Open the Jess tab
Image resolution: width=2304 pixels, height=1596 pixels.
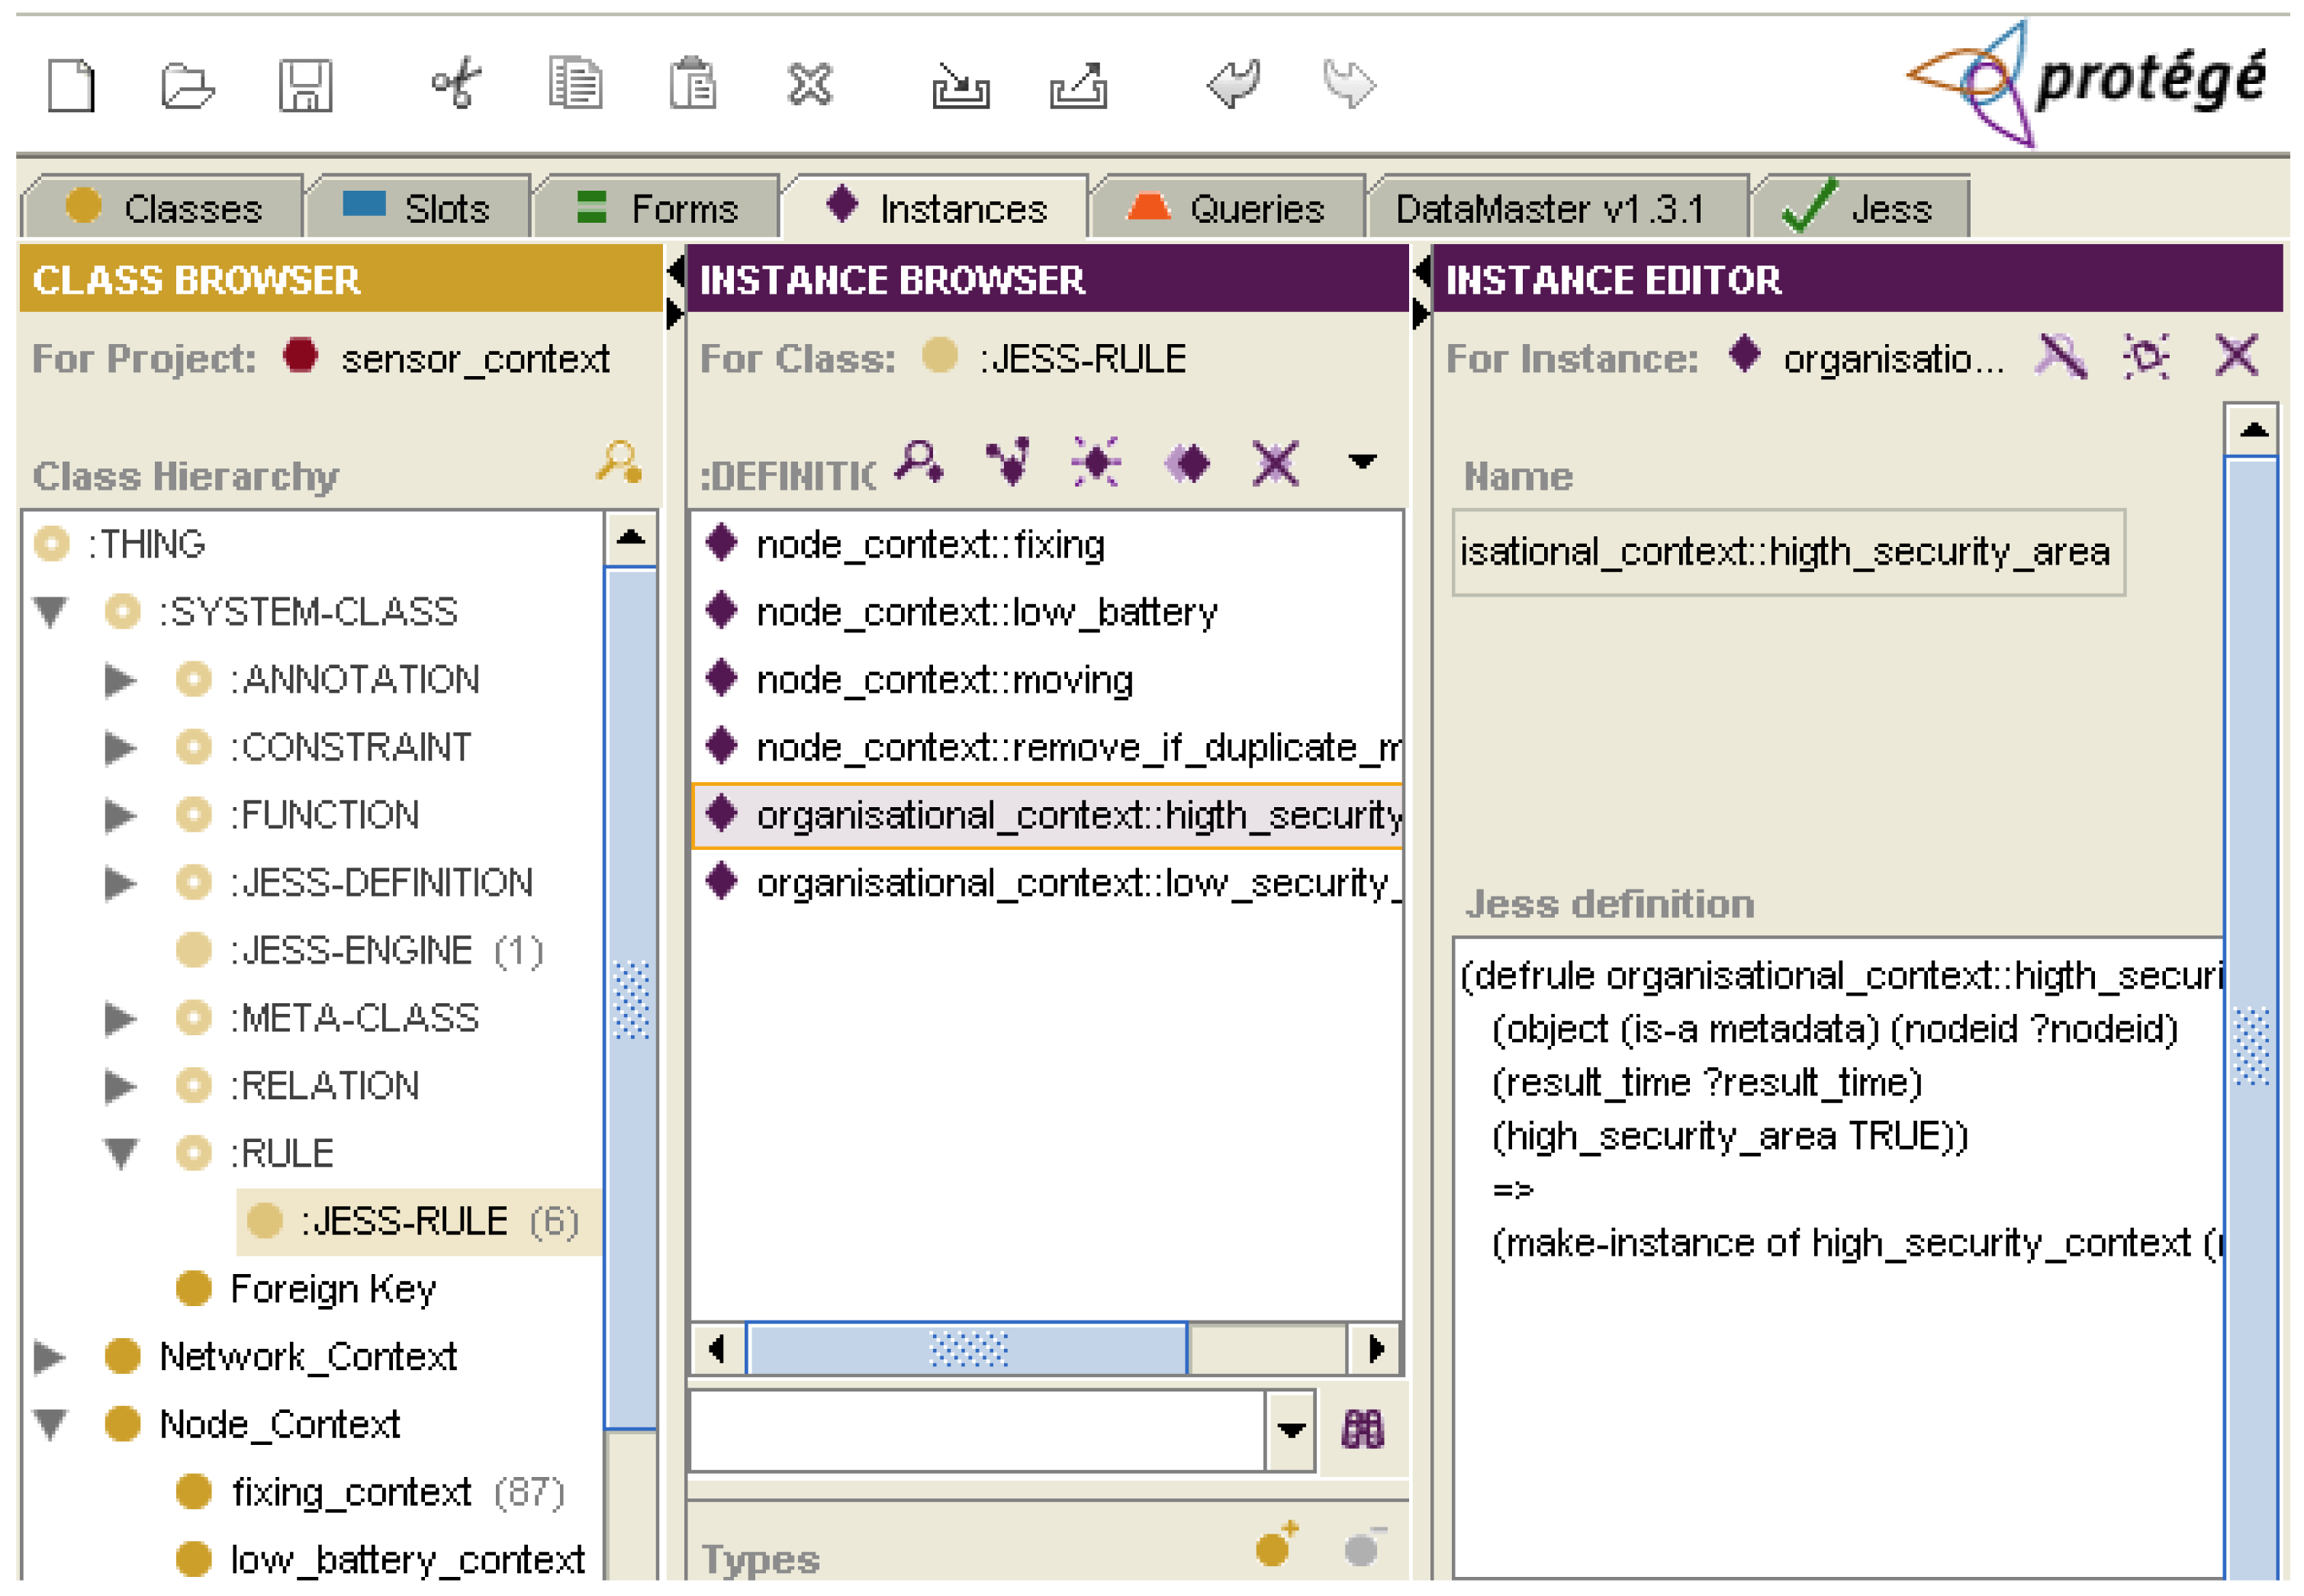1861,208
